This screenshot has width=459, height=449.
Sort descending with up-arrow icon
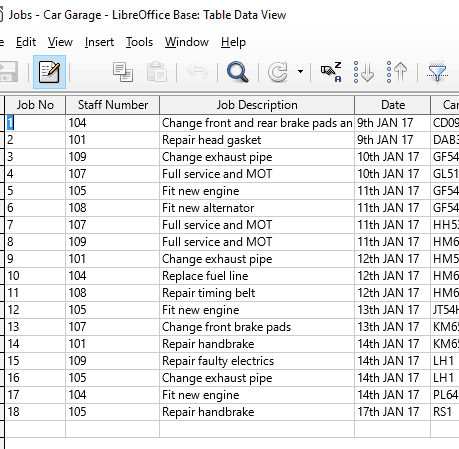(x=397, y=72)
